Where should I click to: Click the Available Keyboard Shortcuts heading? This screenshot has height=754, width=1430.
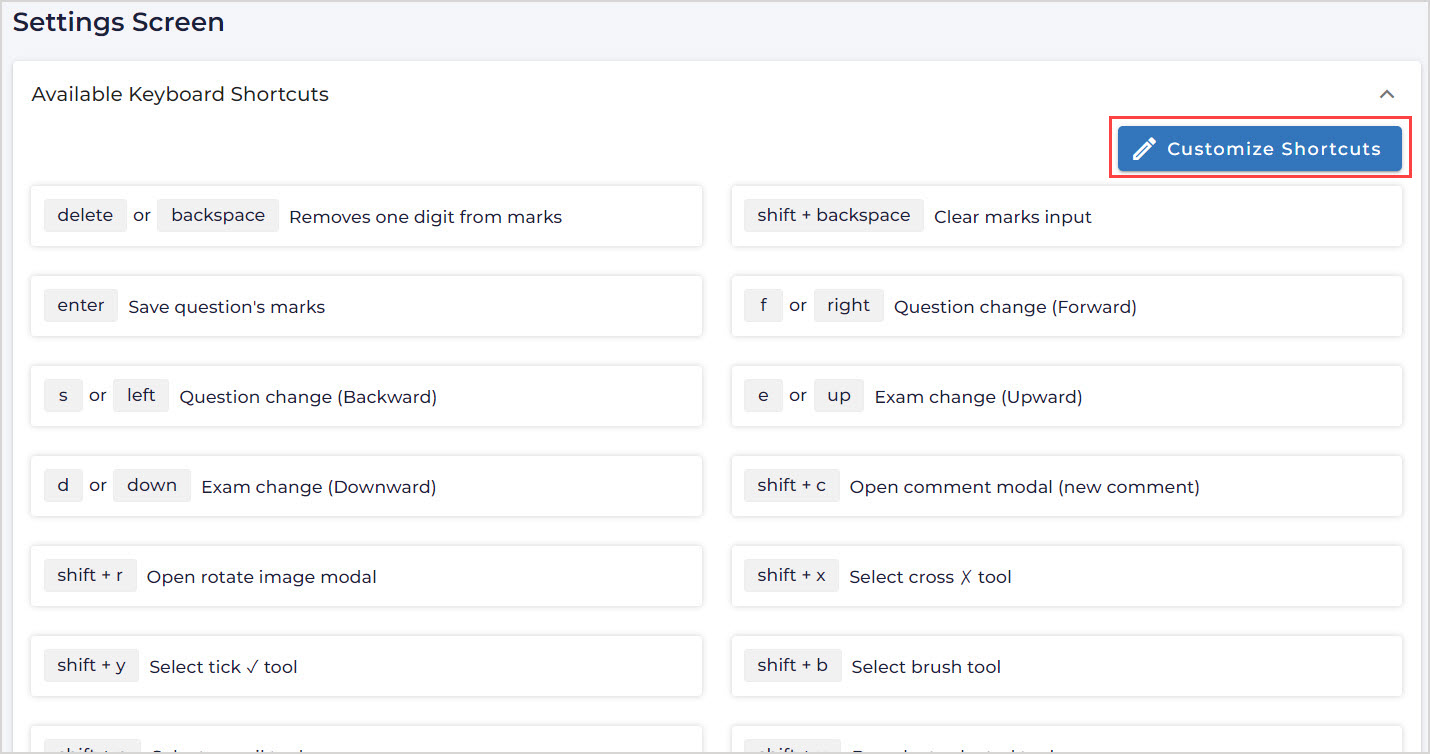pos(180,94)
